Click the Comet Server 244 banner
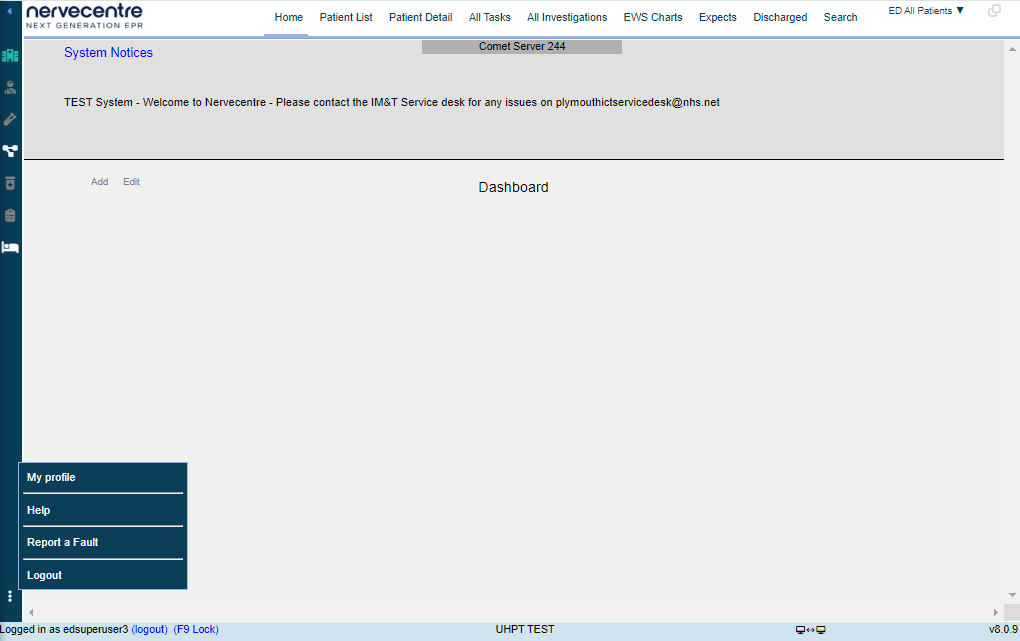Image resolution: width=1020 pixels, height=641 pixels. [x=522, y=47]
